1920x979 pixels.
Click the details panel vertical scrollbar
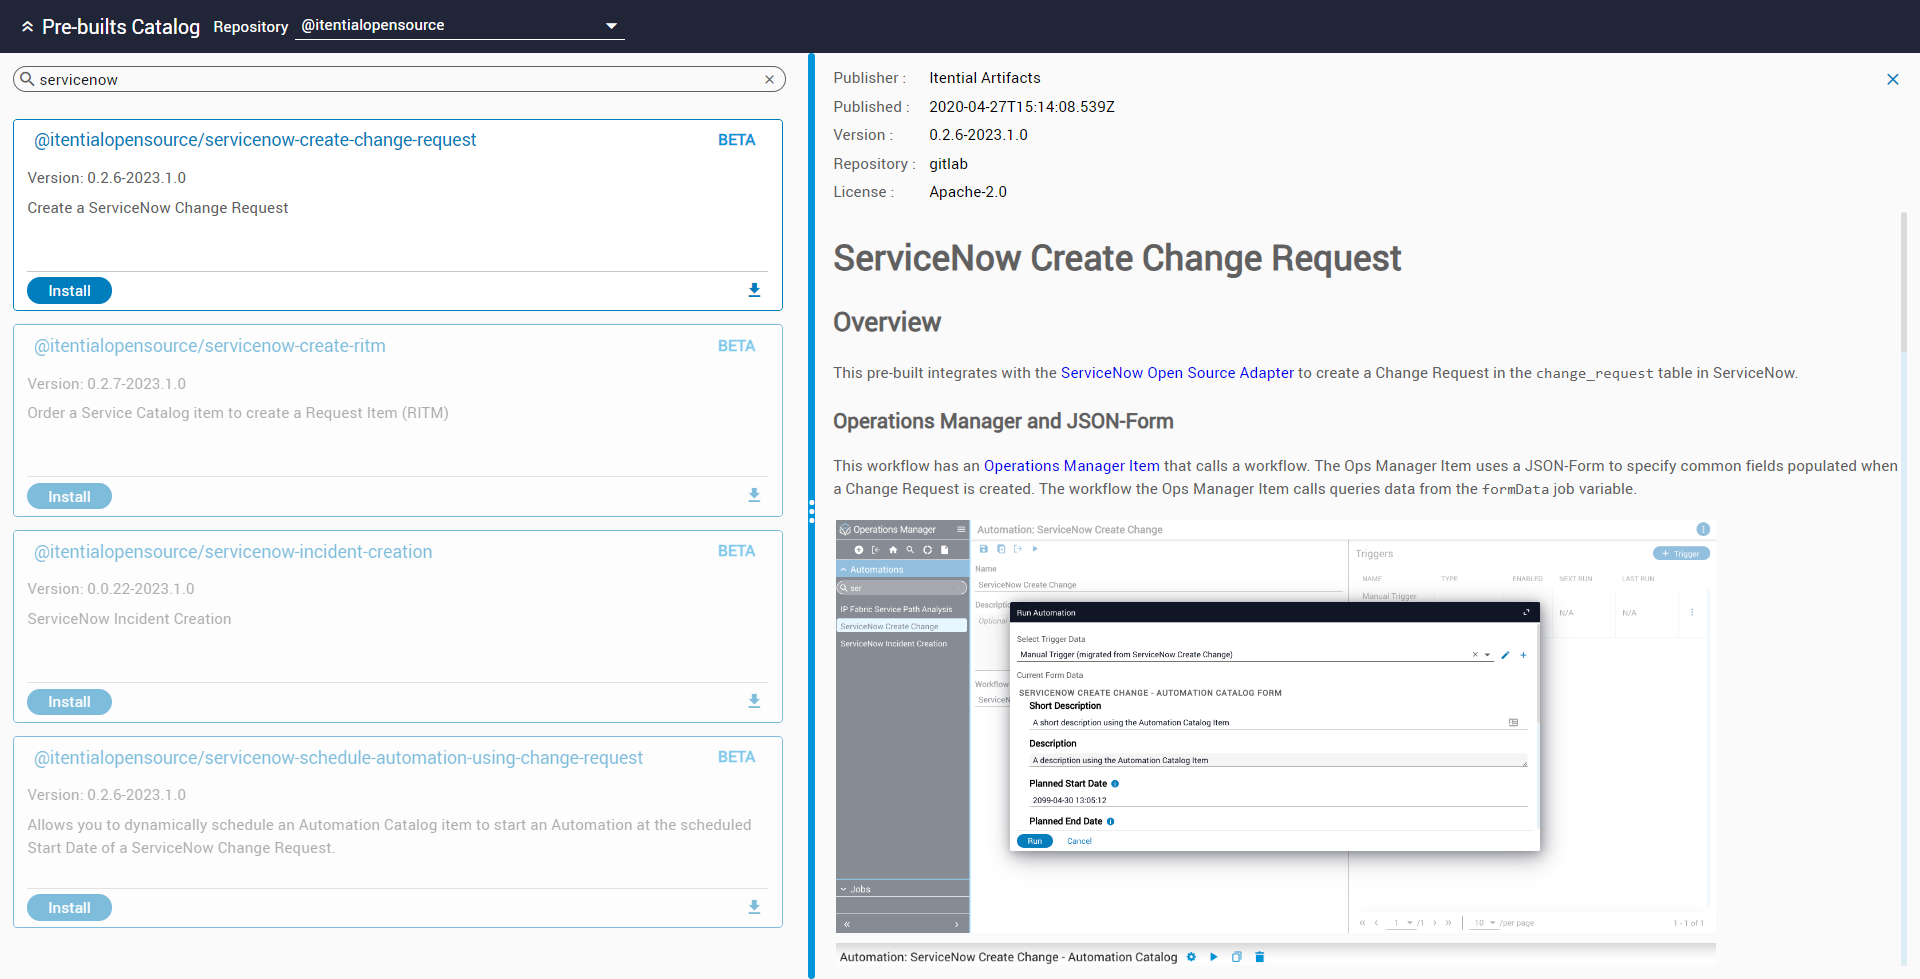pyautogui.click(x=1903, y=280)
